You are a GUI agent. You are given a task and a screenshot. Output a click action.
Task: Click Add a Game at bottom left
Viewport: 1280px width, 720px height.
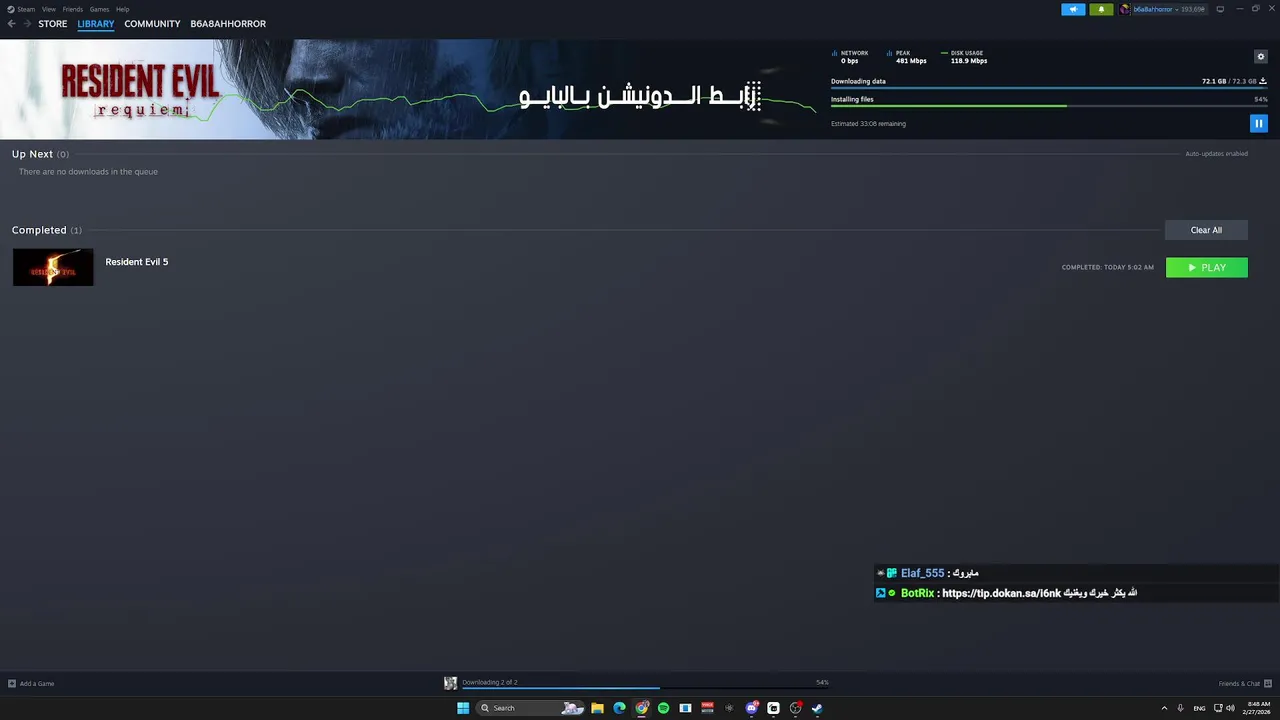31,683
